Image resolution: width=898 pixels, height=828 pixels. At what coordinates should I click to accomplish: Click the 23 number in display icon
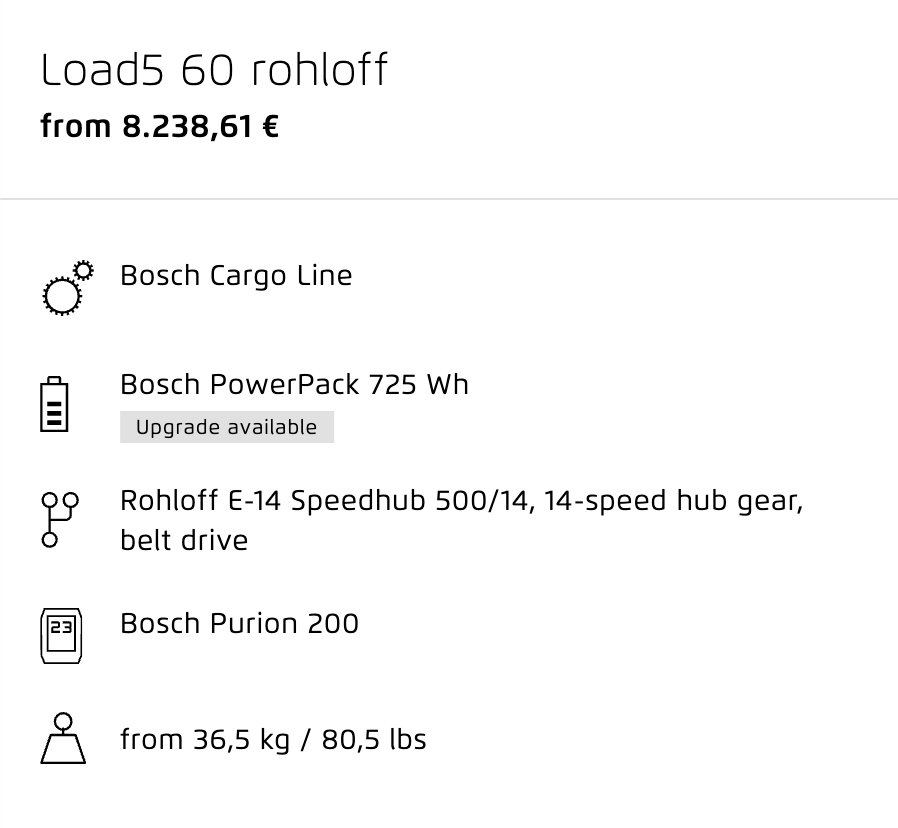point(61,627)
